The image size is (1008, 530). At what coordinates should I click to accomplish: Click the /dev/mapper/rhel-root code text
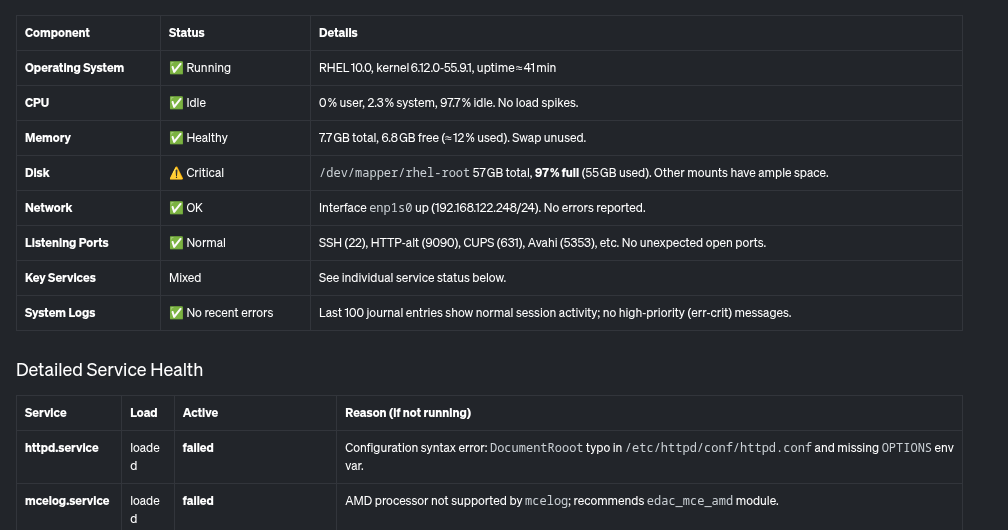click(x=394, y=173)
